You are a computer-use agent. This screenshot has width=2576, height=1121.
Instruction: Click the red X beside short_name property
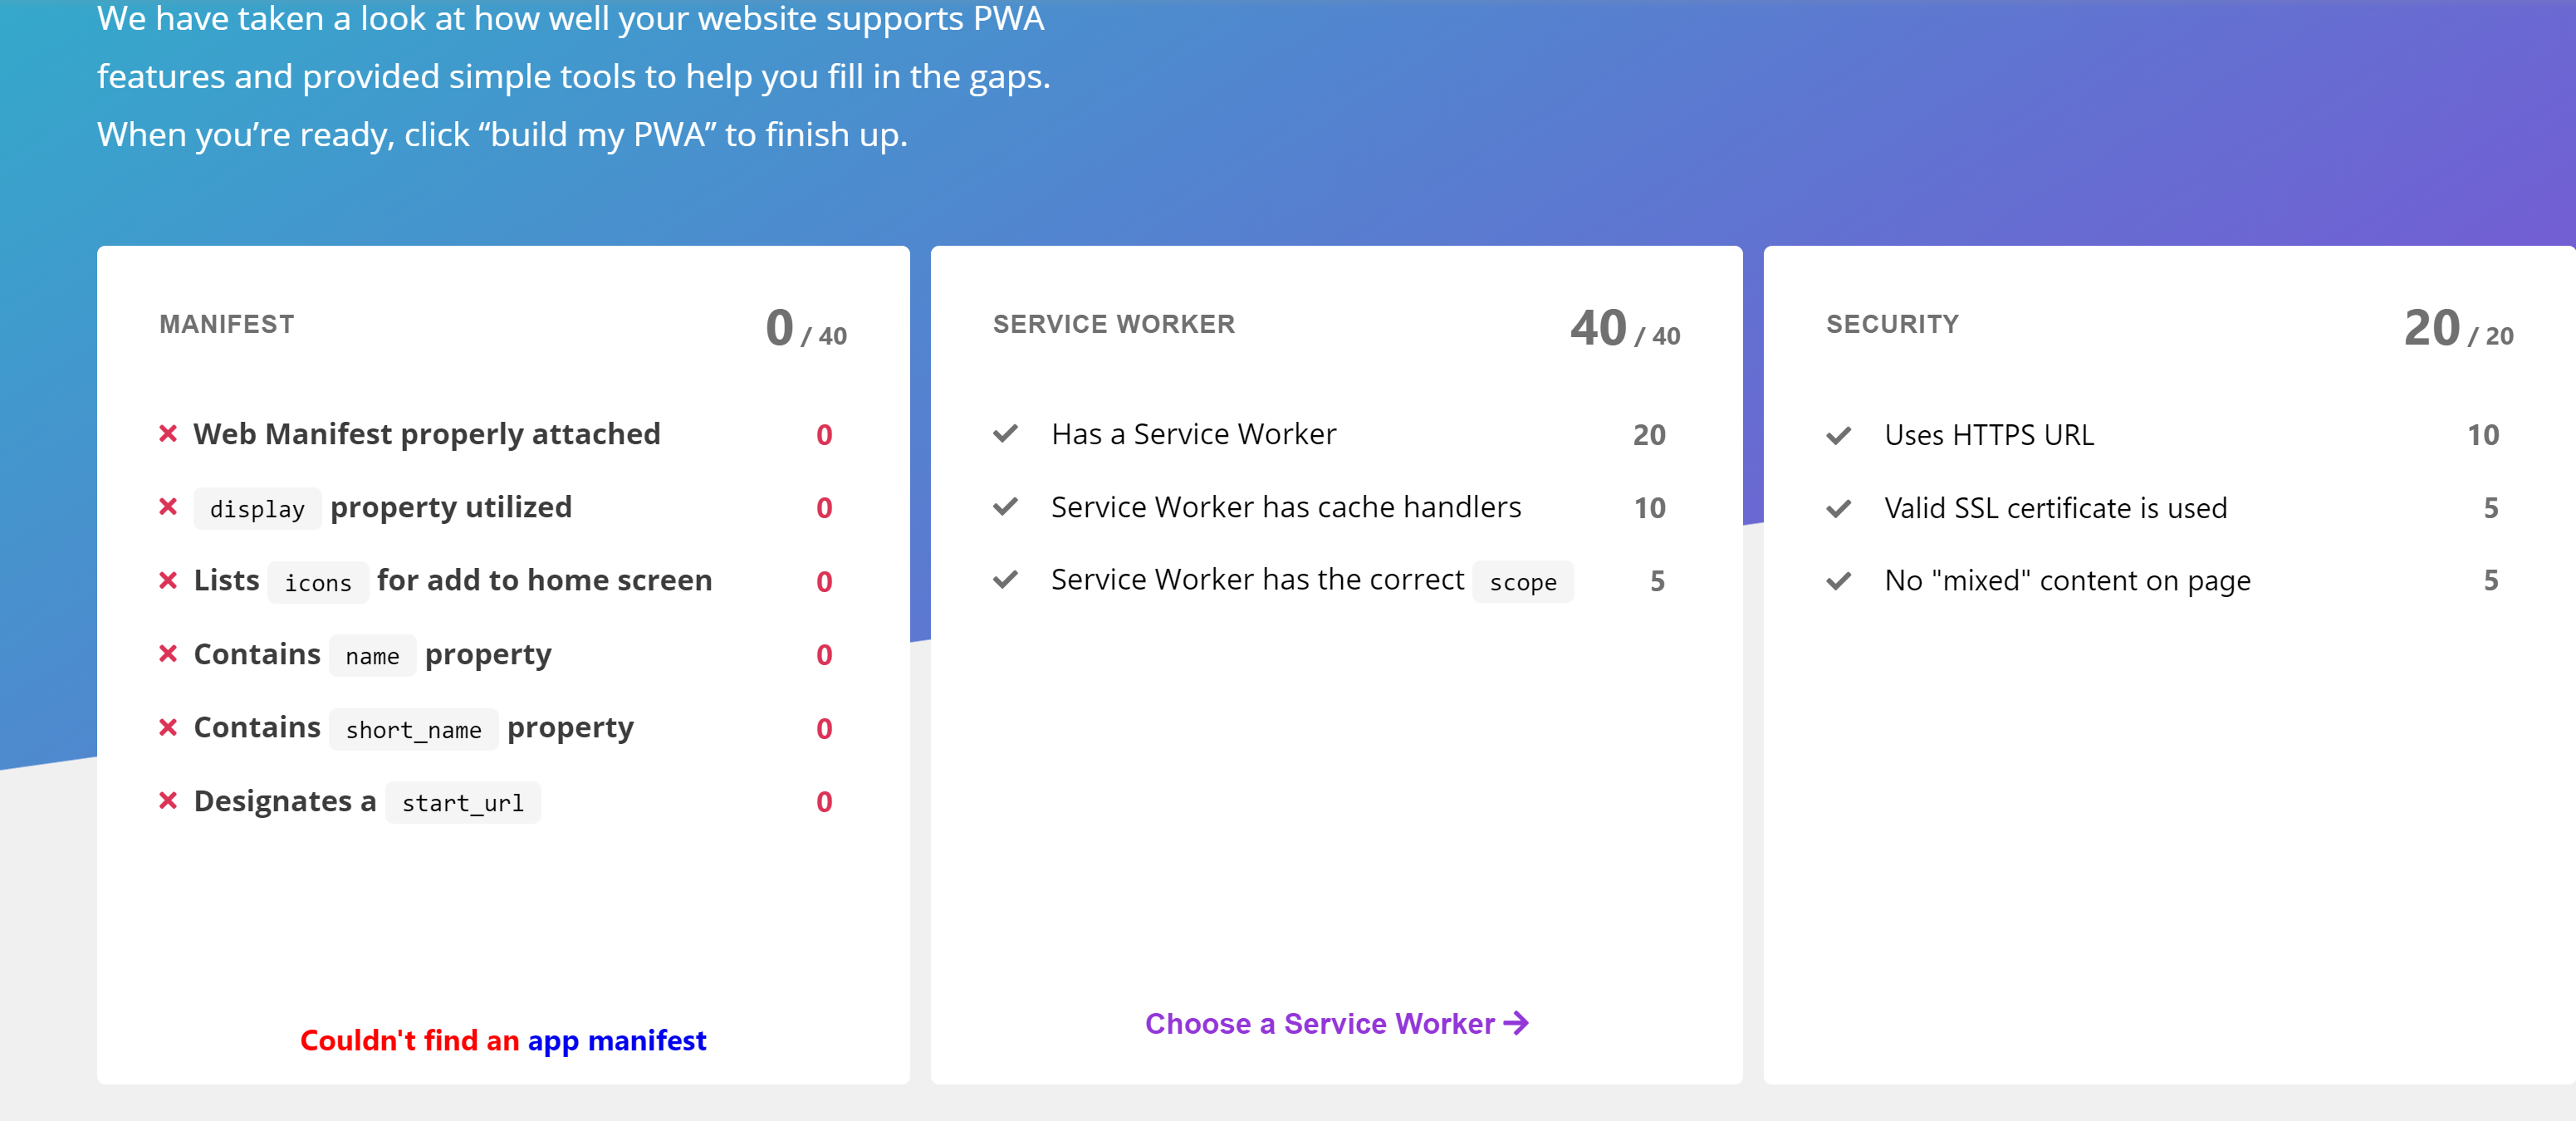pyautogui.click(x=168, y=727)
